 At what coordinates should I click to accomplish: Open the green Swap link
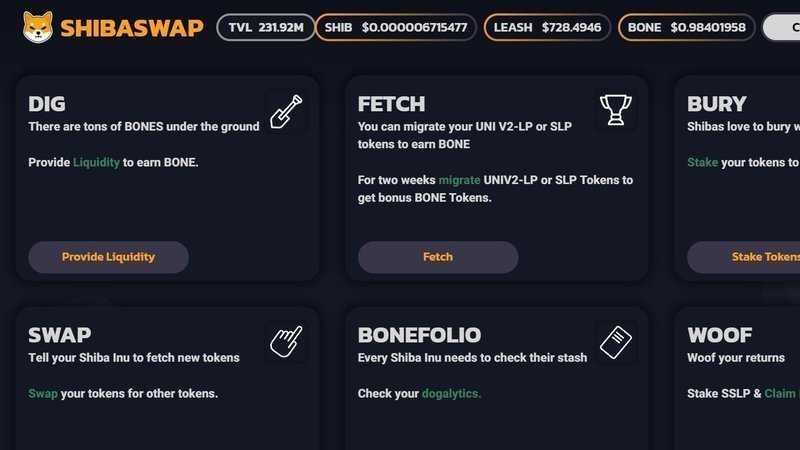point(43,394)
